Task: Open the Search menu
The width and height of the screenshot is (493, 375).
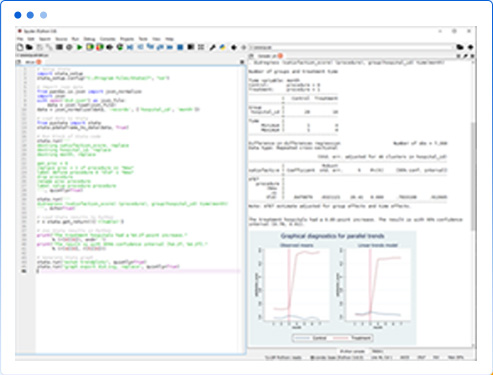Action: (45, 39)
